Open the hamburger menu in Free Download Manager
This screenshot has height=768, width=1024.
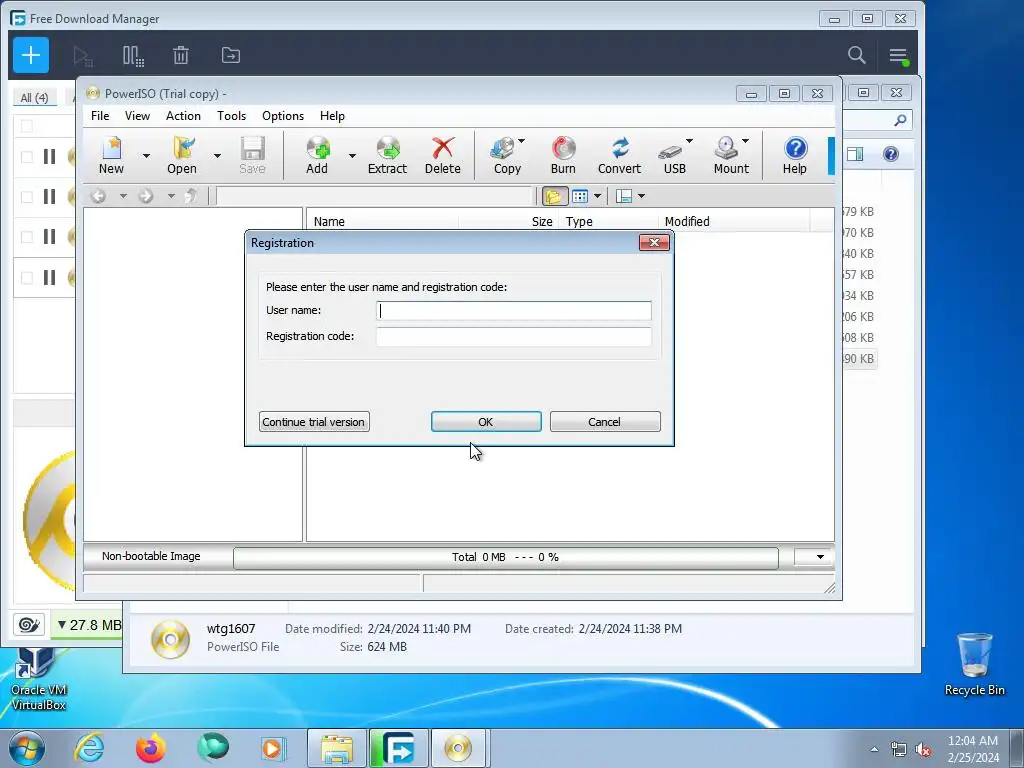coord(898,56)
